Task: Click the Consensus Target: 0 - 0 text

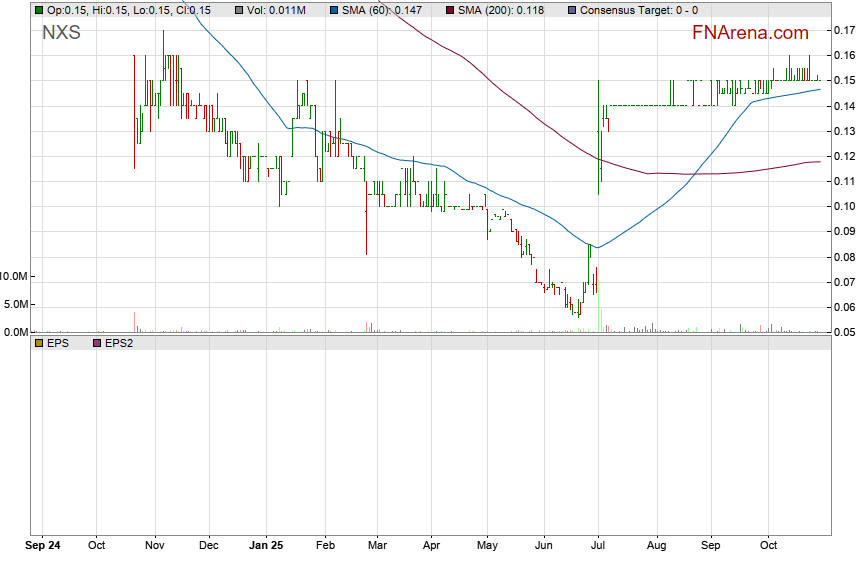Action: tap(638, 10)
